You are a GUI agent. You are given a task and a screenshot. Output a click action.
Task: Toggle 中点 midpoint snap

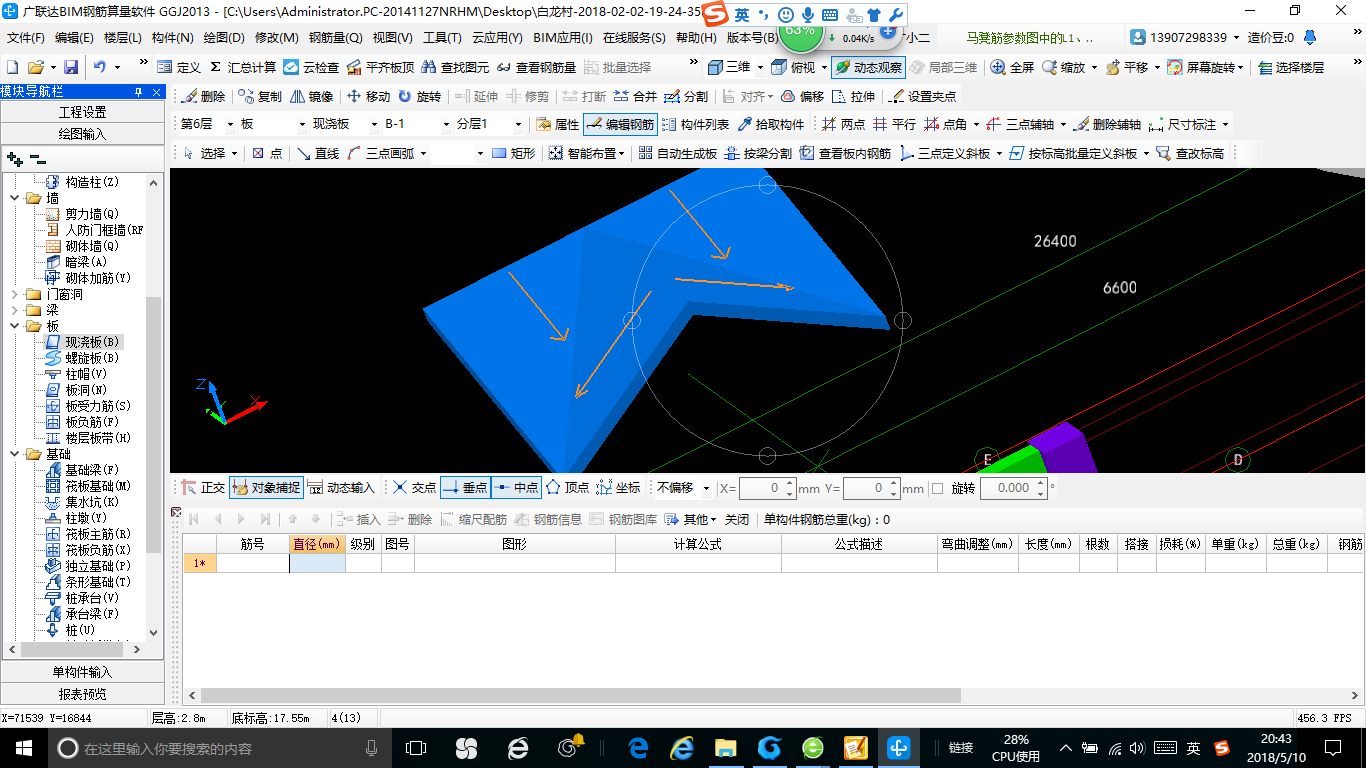[516, 487]
